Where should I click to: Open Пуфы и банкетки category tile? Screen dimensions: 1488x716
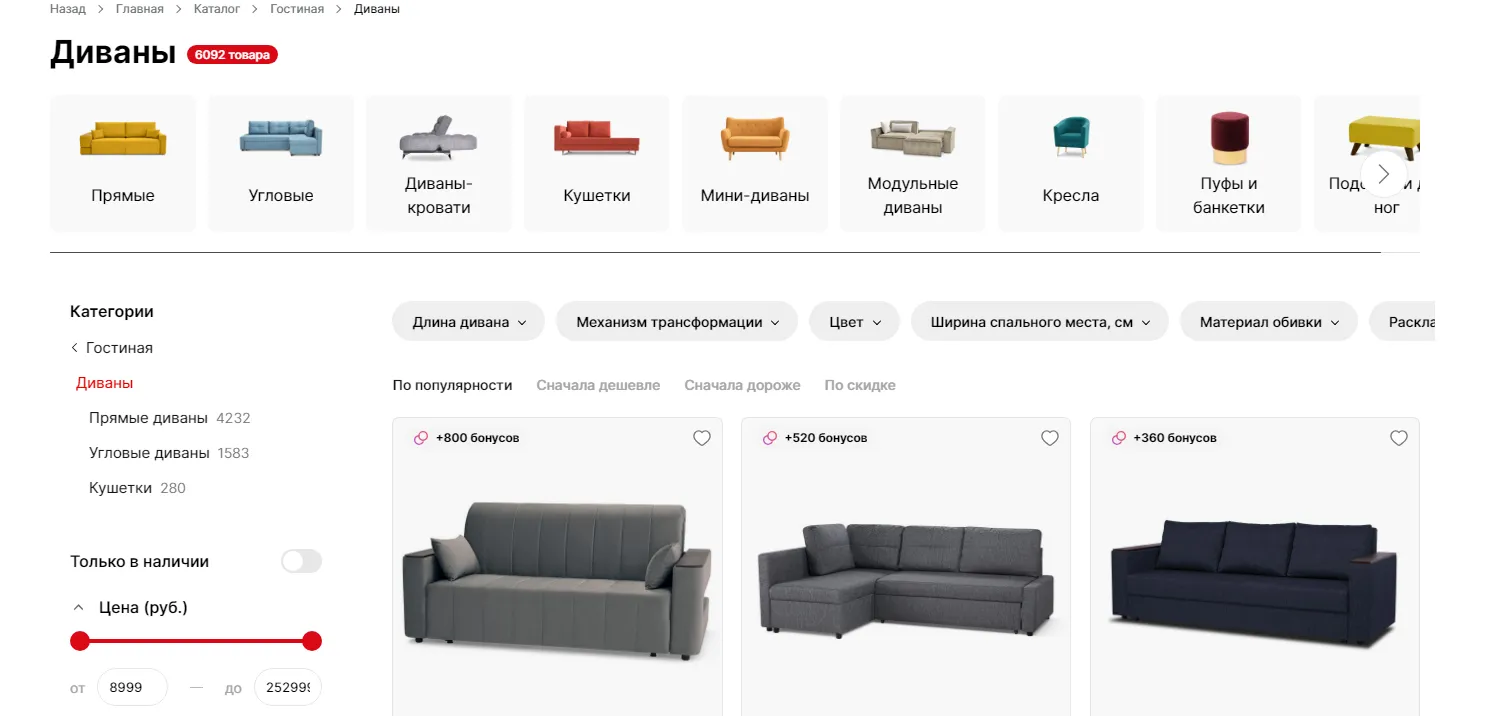[x=1229, y=164]
